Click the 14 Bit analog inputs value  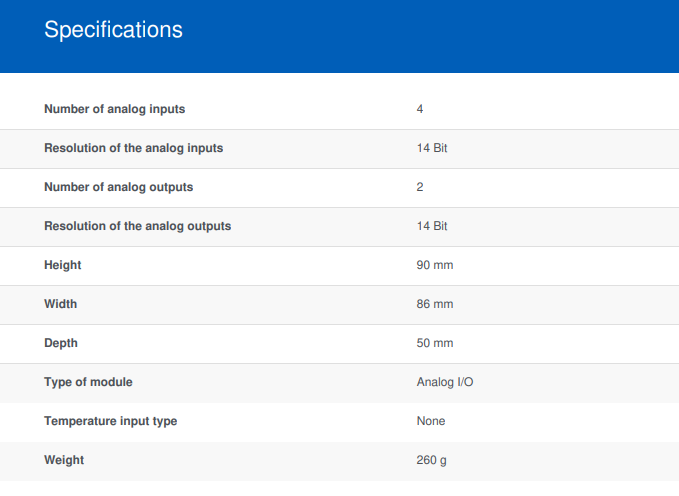tap(432, 148)
